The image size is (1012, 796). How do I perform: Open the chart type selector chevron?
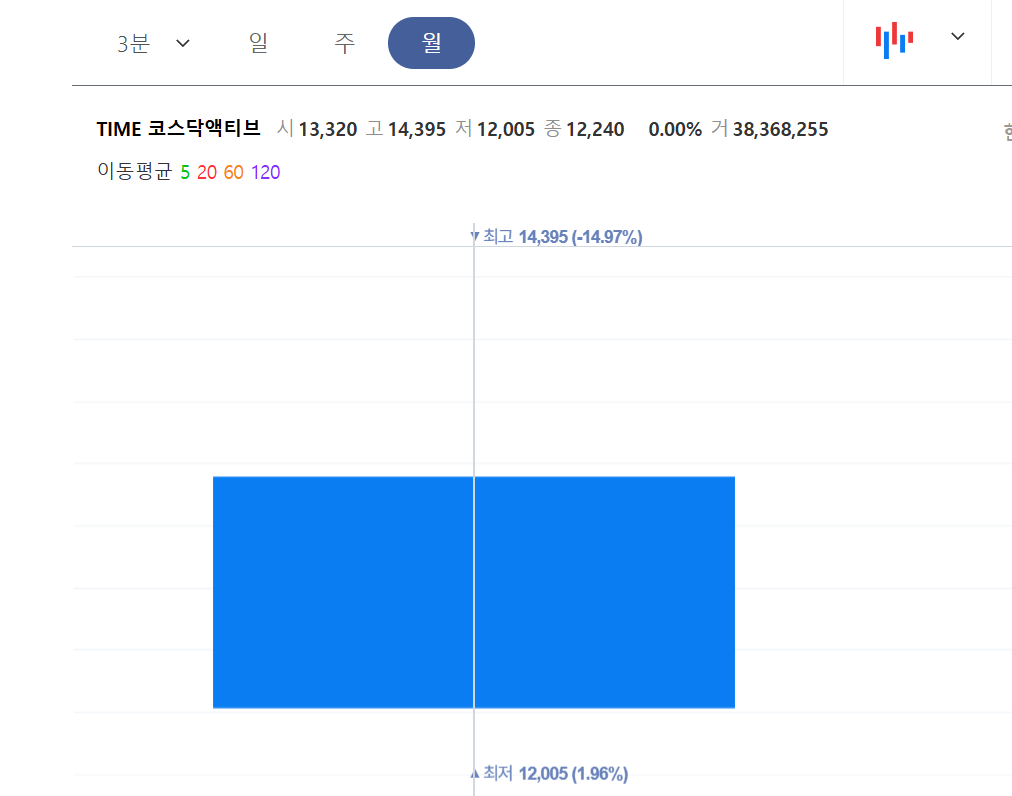957,36
